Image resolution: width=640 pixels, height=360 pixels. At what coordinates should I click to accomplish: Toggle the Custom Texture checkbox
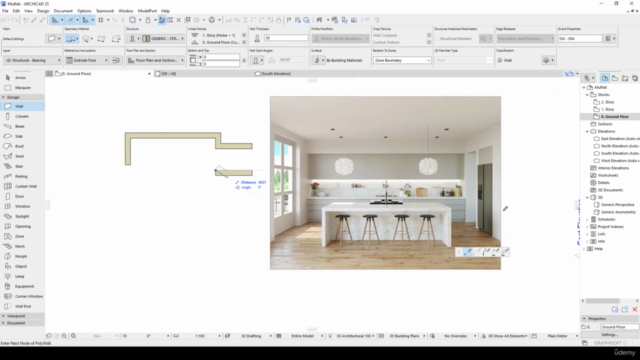point(429,42)
